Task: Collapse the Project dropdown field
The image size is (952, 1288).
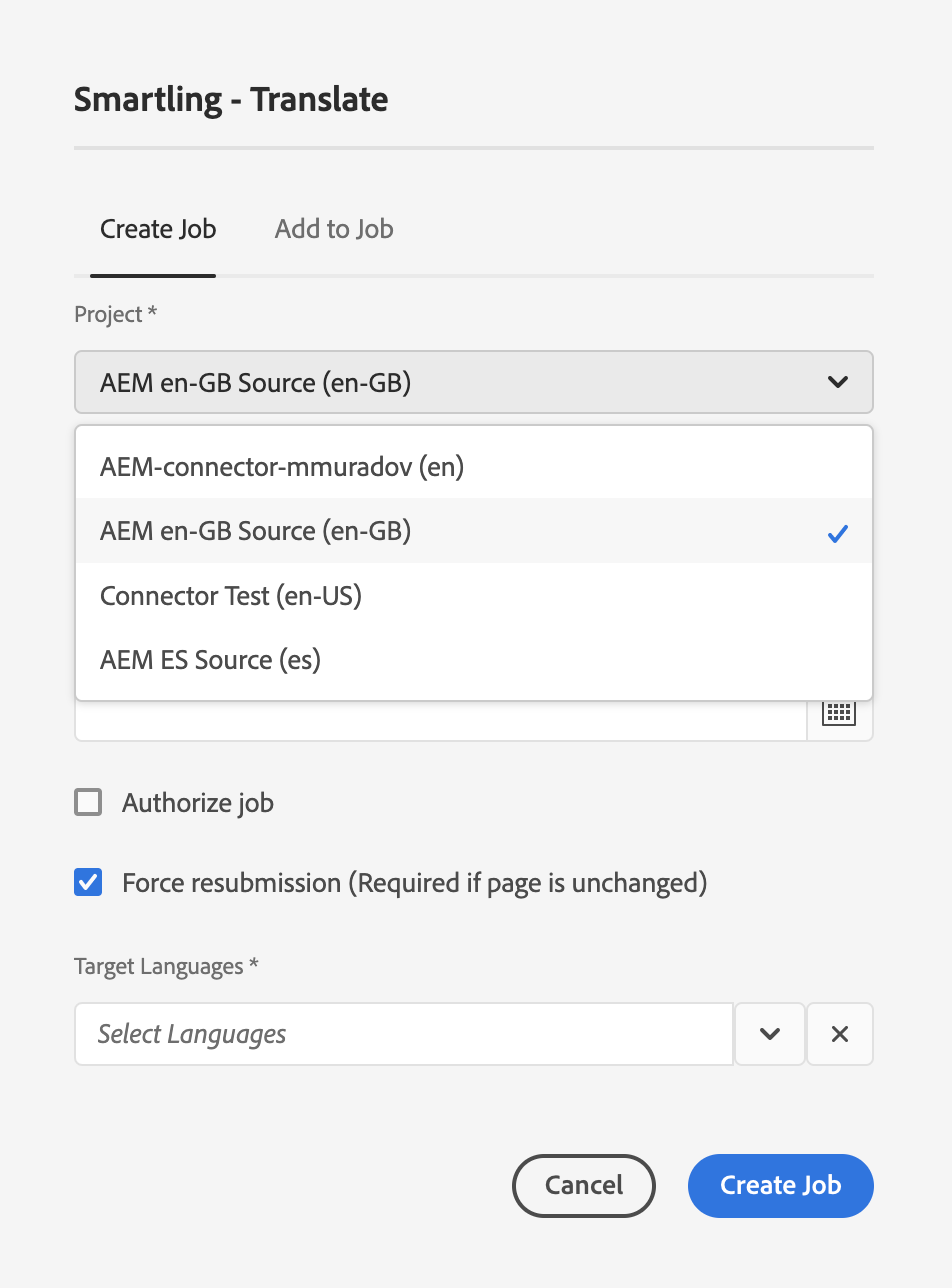Action: point(473,382)
